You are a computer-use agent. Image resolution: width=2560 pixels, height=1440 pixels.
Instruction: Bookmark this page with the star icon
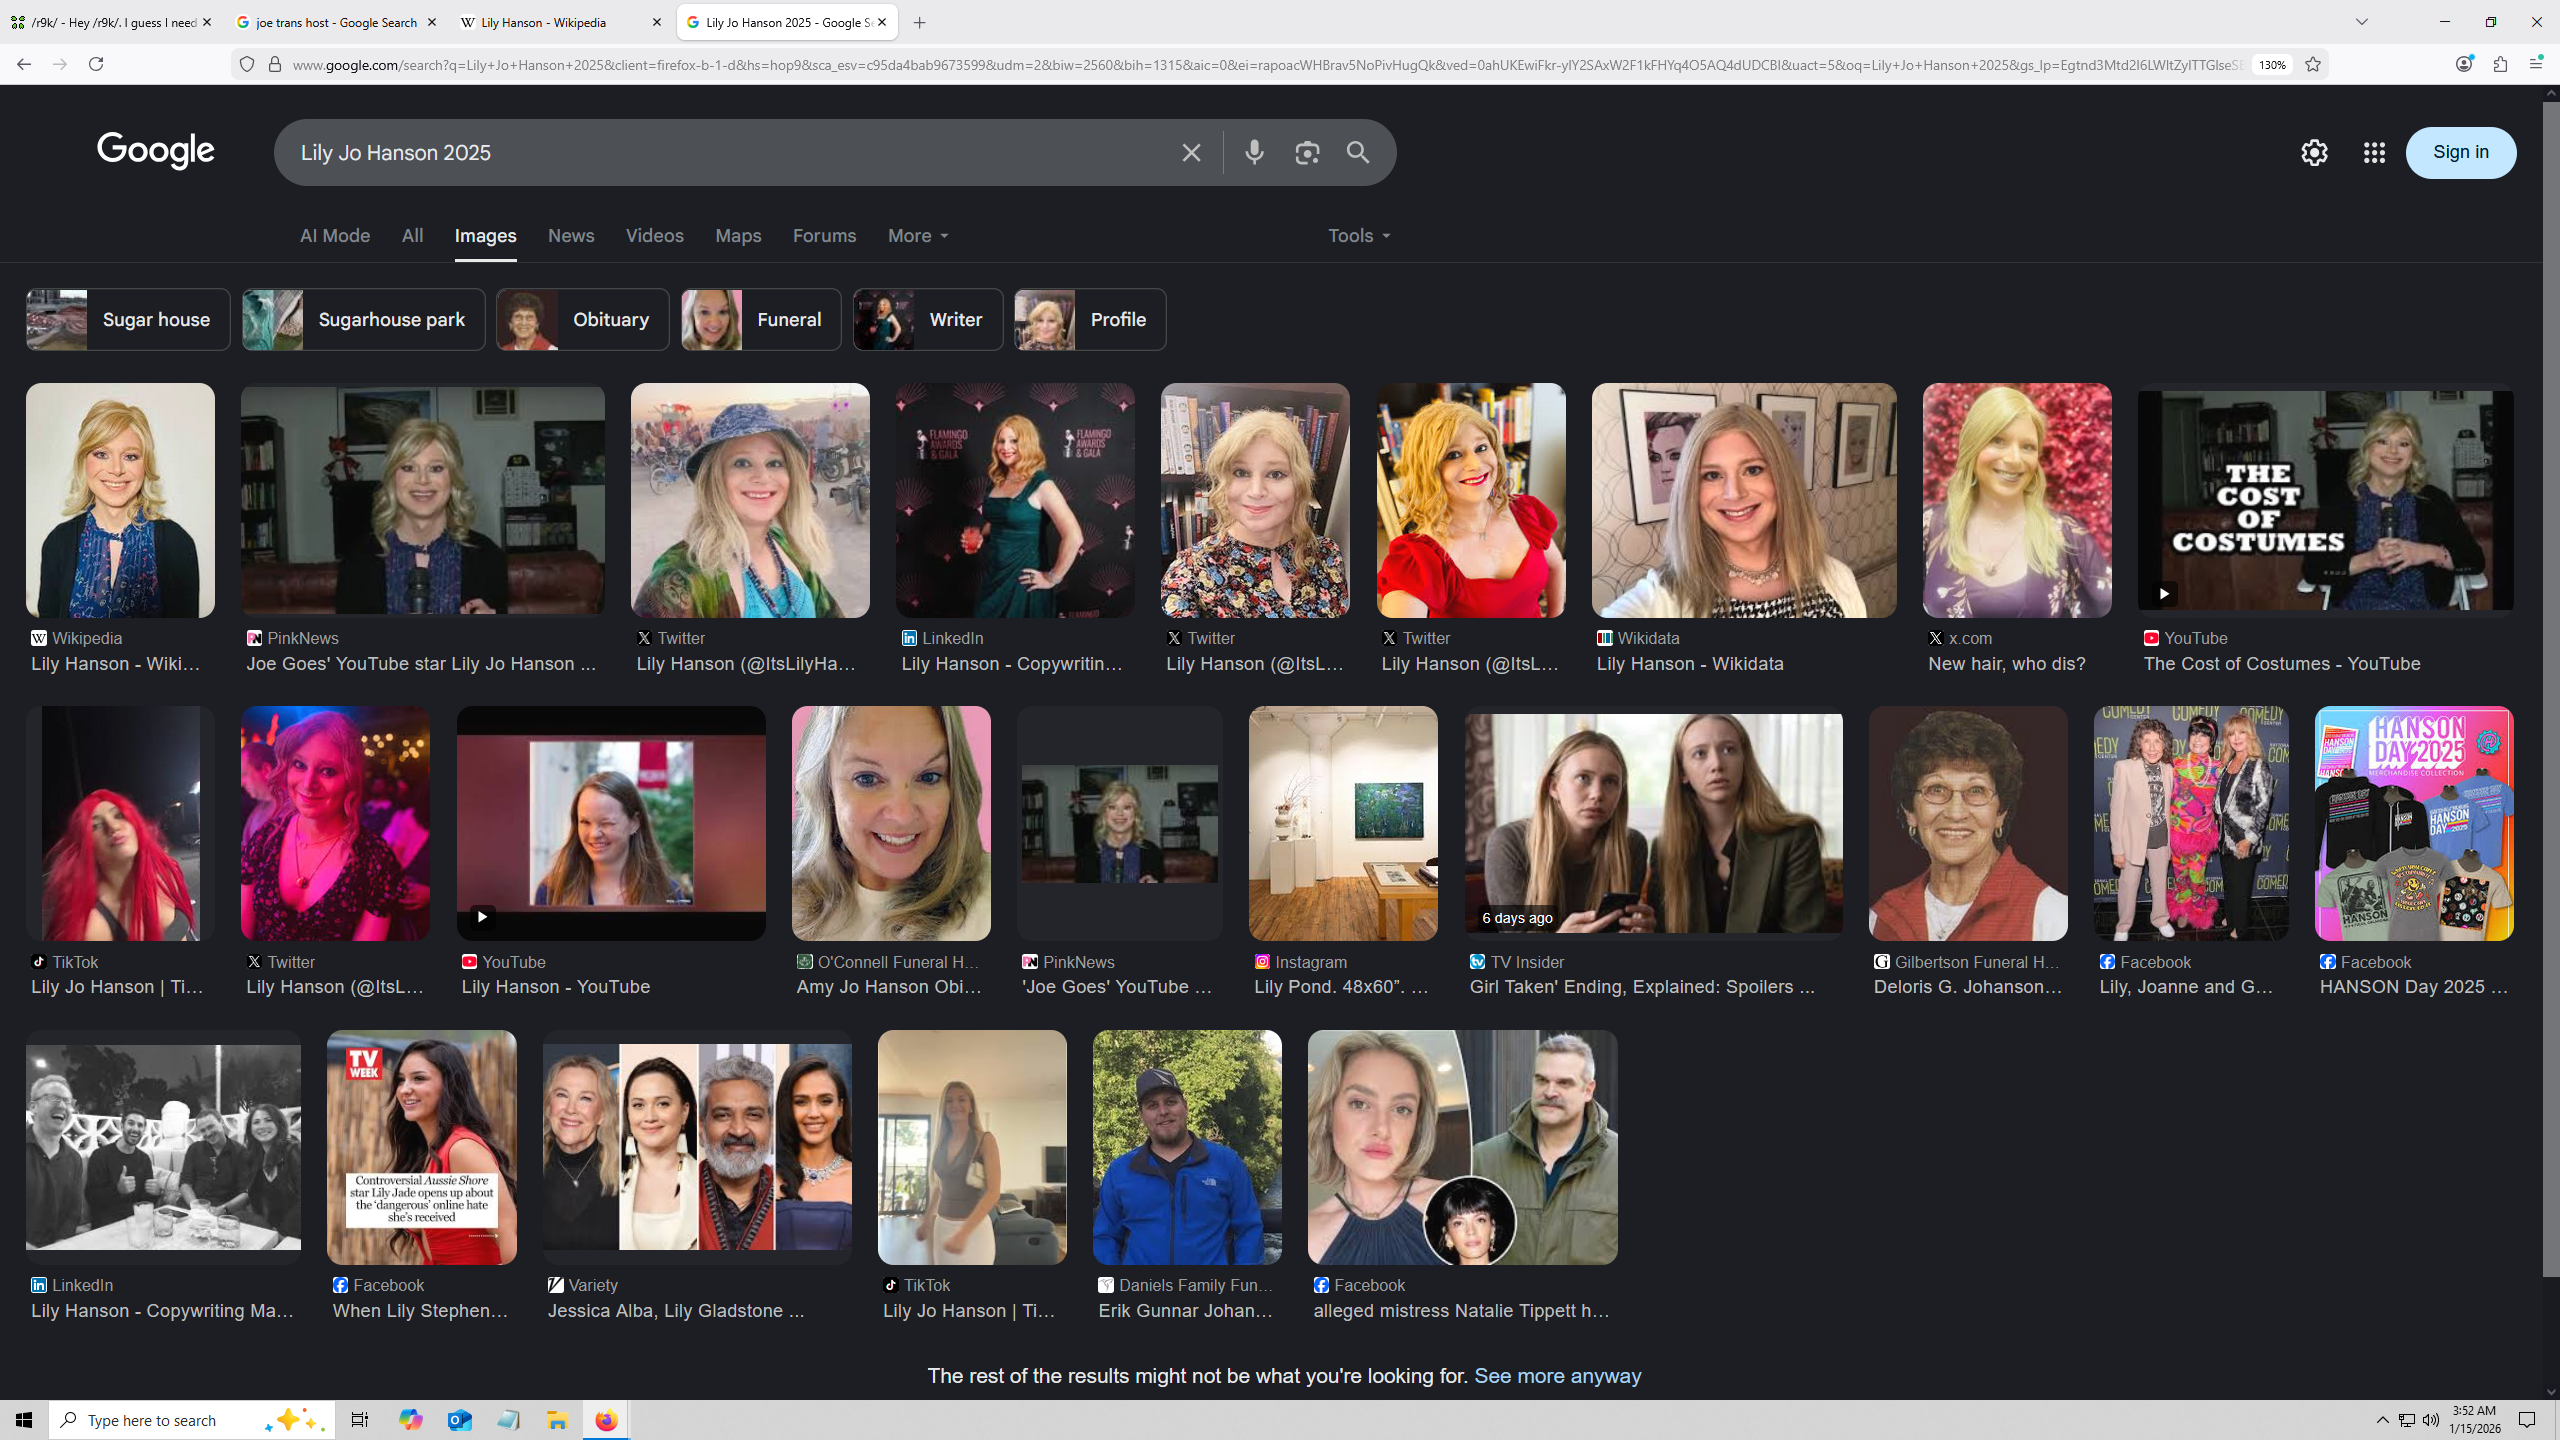pos(2313,65)
